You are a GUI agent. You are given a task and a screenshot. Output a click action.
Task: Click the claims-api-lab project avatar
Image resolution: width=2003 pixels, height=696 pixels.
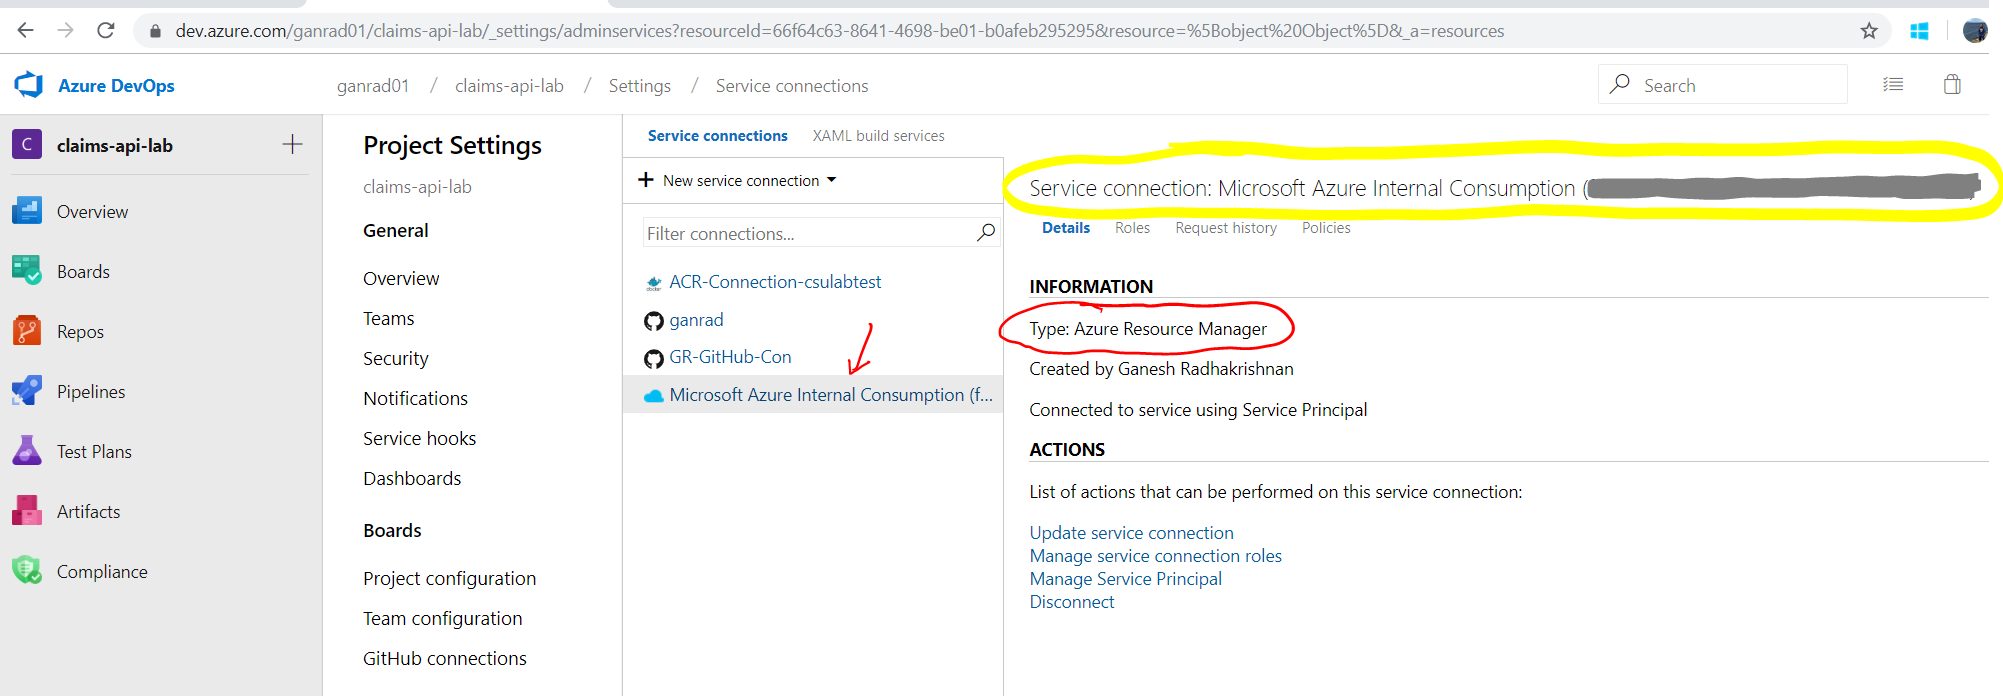click(27, 145)
